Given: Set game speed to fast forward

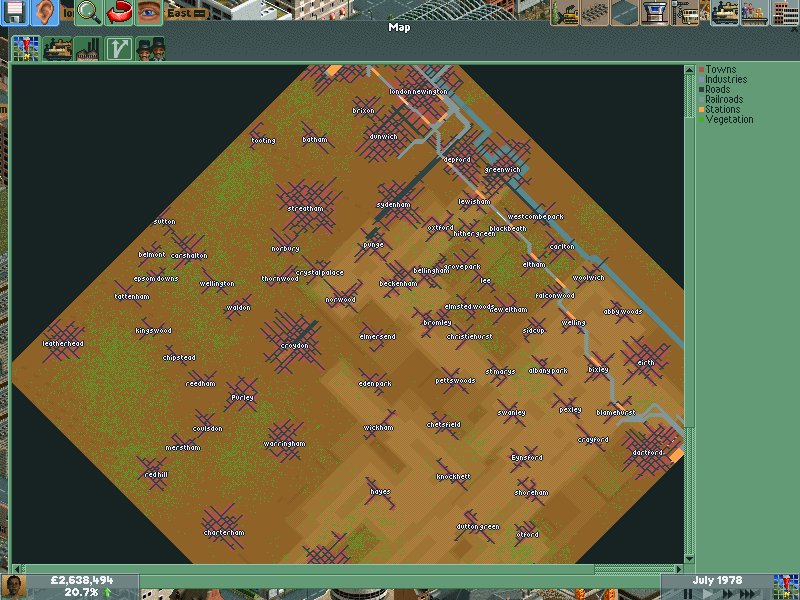Looking at the screenshot, I should coord(727,594).
